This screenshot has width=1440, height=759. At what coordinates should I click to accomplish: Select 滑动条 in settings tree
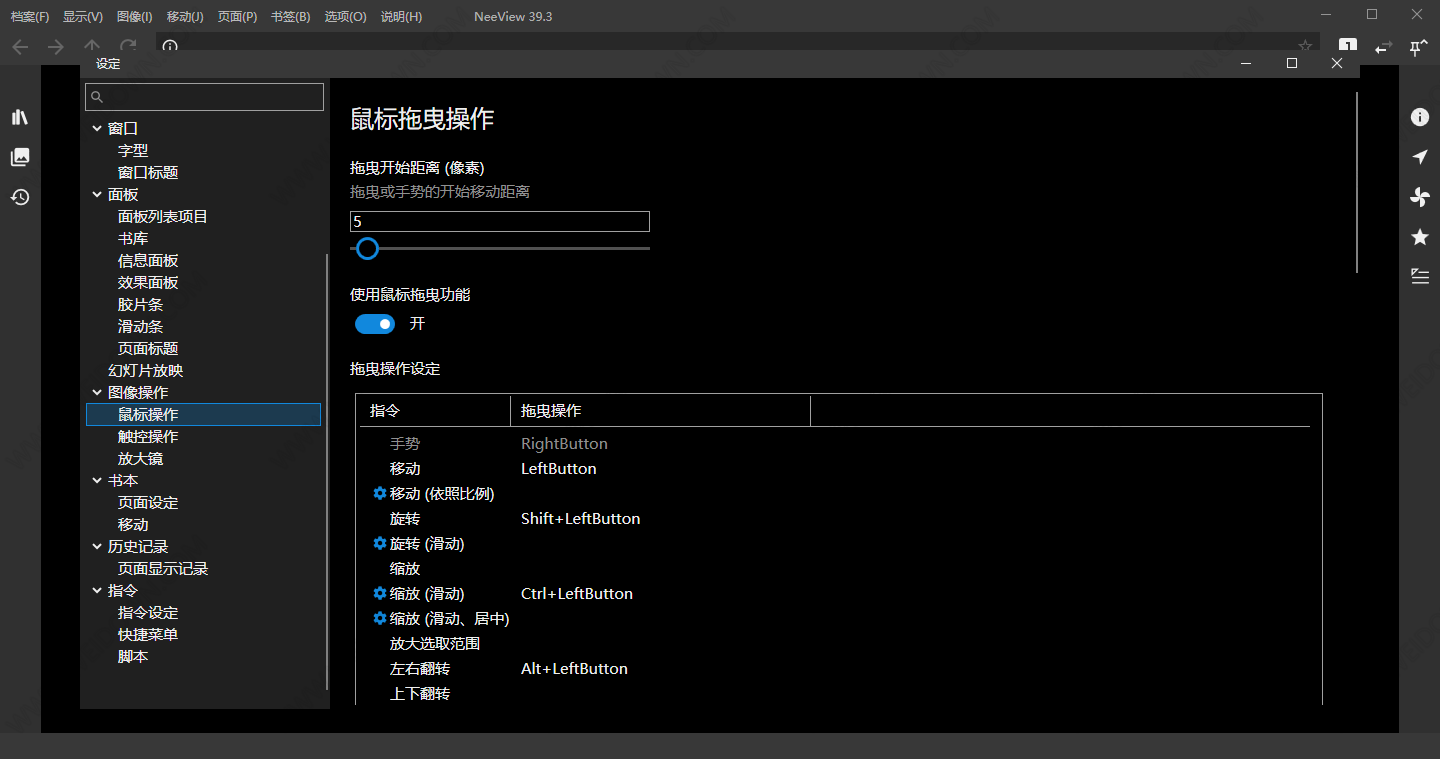(140, 326)
